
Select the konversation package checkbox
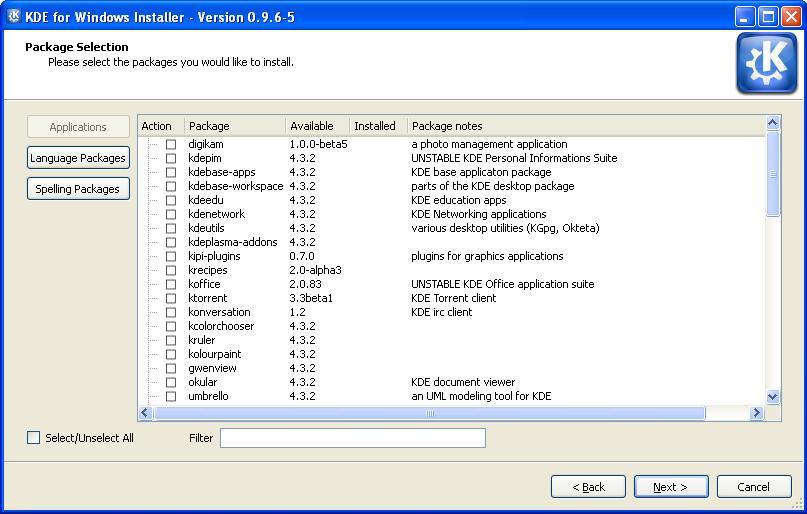171,312
